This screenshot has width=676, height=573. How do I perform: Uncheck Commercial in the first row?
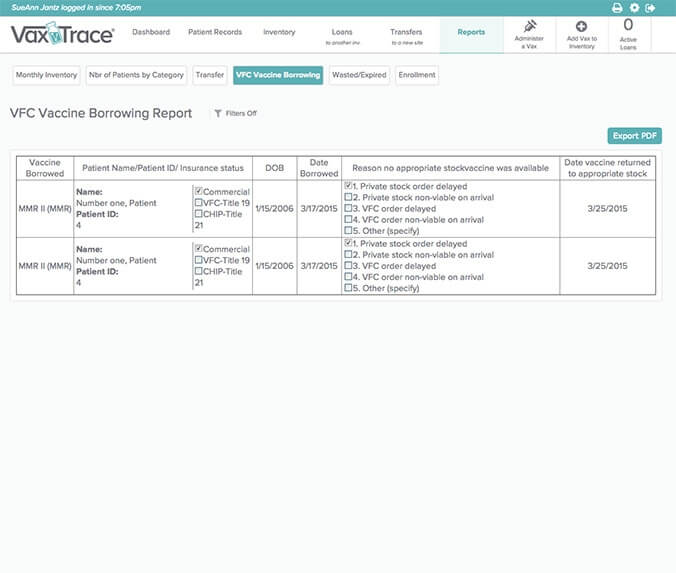[200, 192]
